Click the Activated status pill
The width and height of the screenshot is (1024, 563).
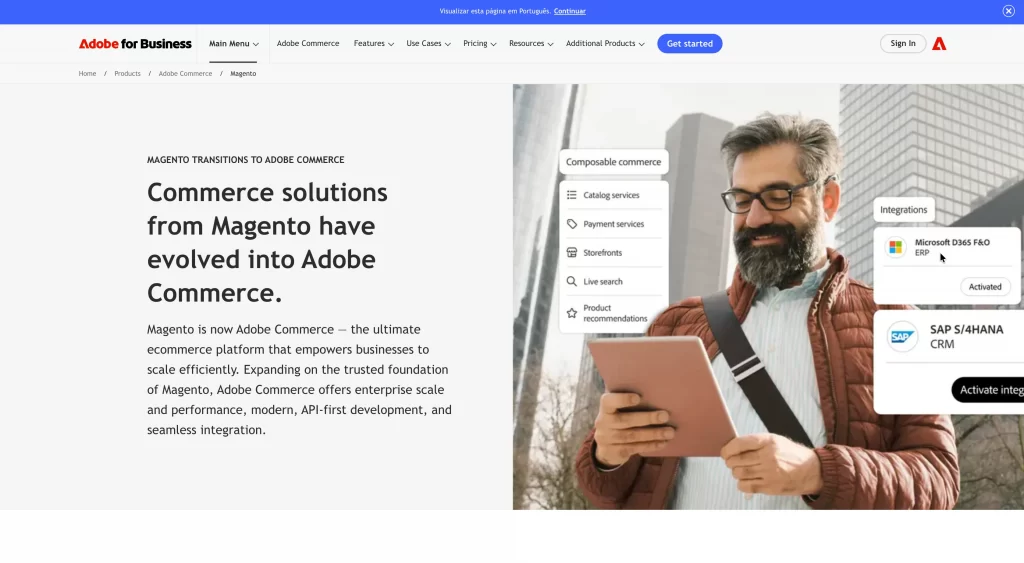[x=985, y=287]
